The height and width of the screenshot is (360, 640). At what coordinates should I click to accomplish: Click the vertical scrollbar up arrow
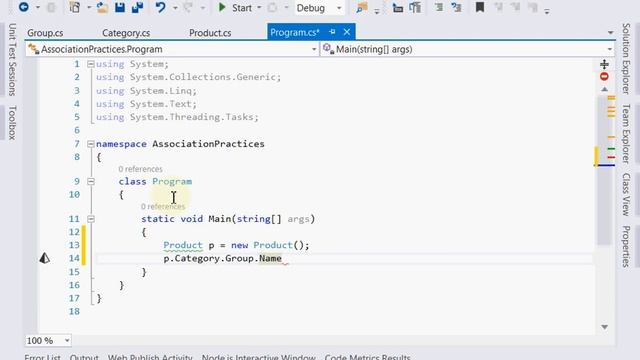[x=604, y=89]
